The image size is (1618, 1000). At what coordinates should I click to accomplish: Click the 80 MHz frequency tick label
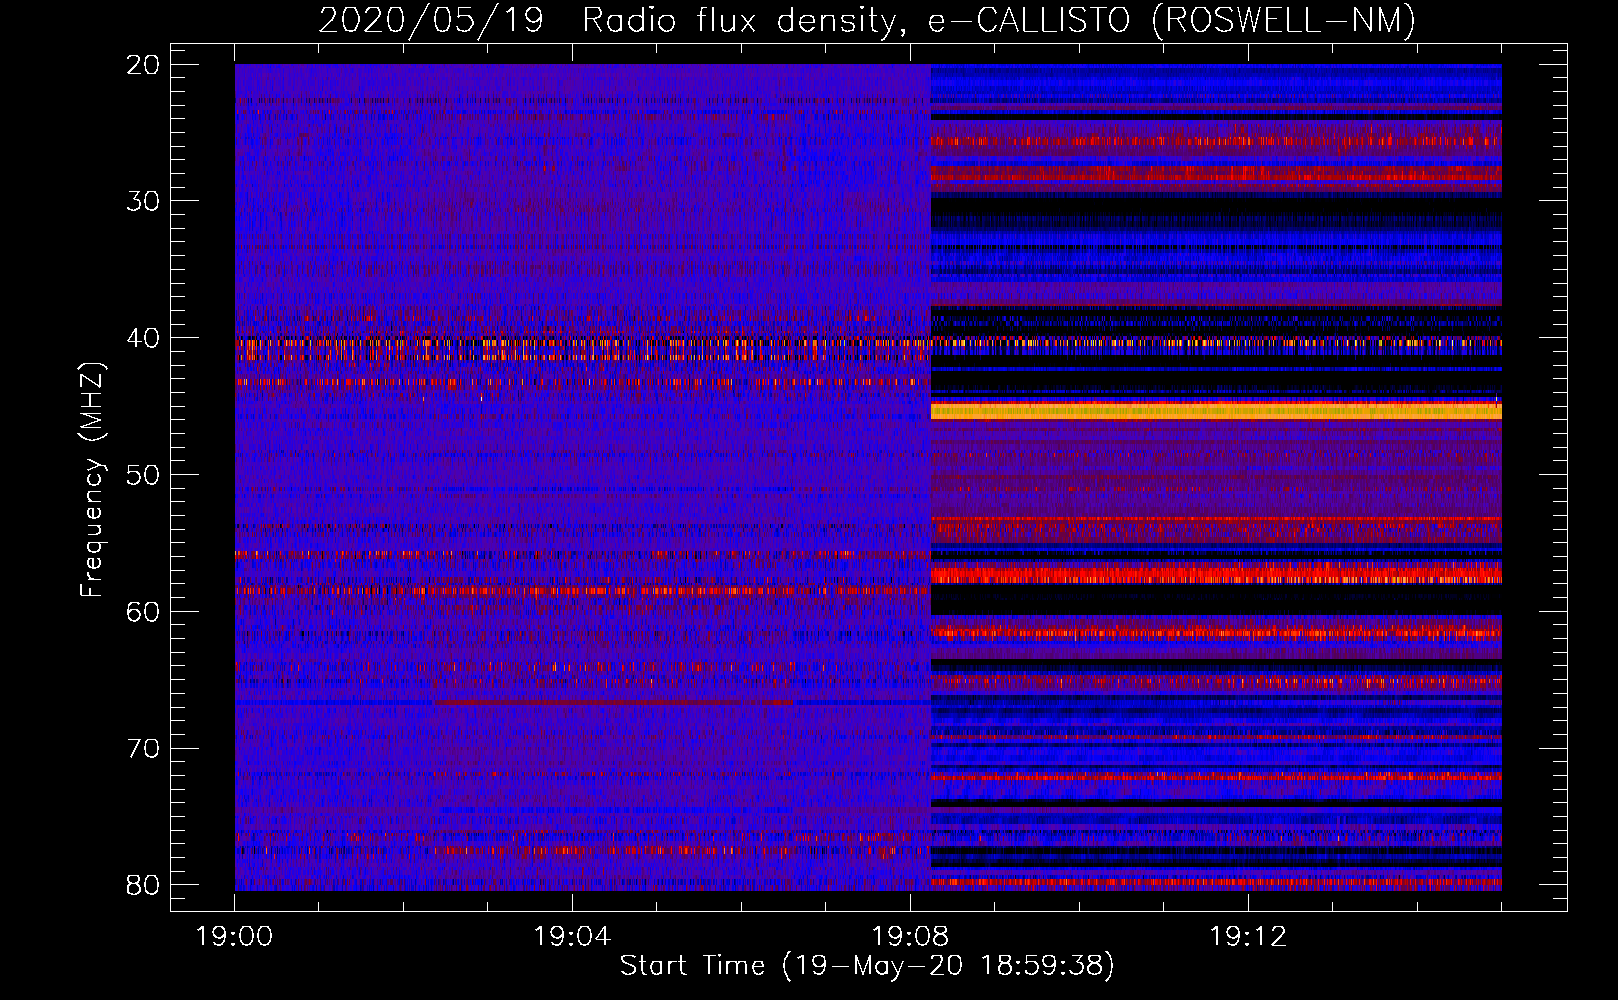coord(144,885)
